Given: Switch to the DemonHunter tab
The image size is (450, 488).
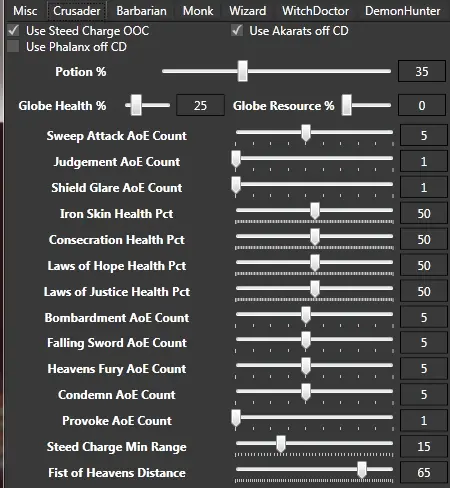Looking at the screenshot, I should tap(402, 11).
